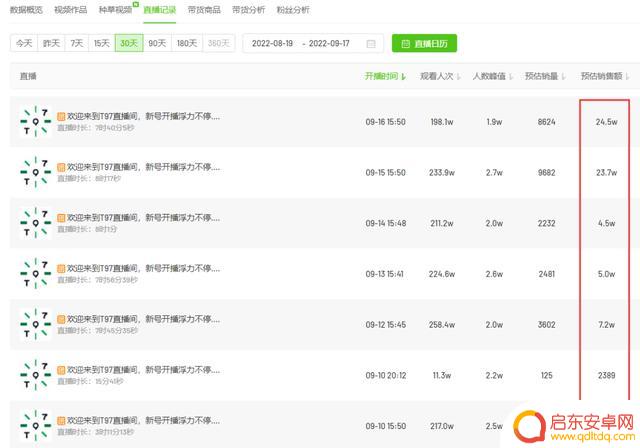Click orange badge icon on 09-10 15:50 row
The image size is (640, 448).
click(61, 421)
